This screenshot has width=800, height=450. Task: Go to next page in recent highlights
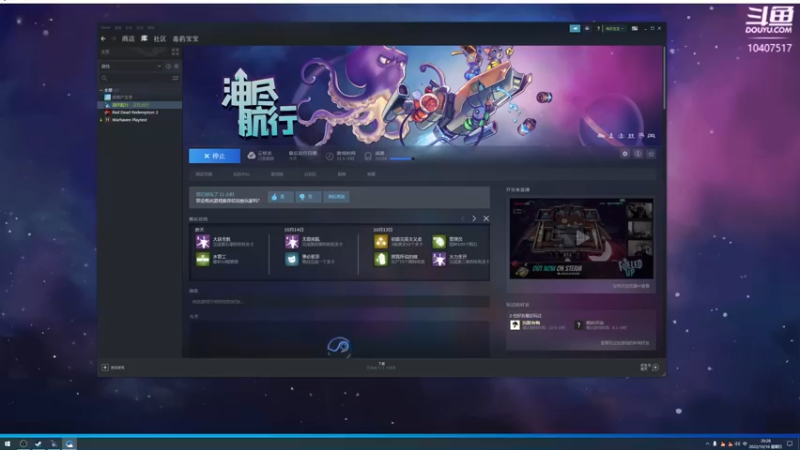pos(474,218)
